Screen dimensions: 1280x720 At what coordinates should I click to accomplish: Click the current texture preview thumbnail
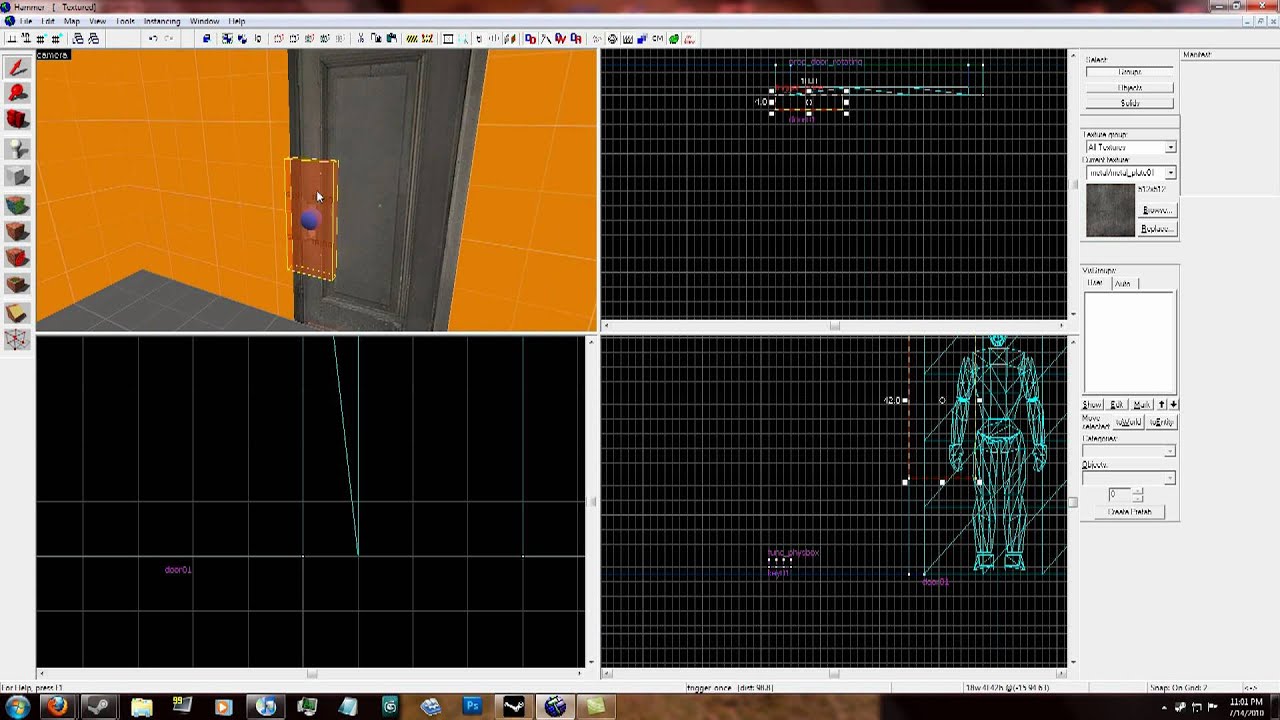[x=1110, y=210]
